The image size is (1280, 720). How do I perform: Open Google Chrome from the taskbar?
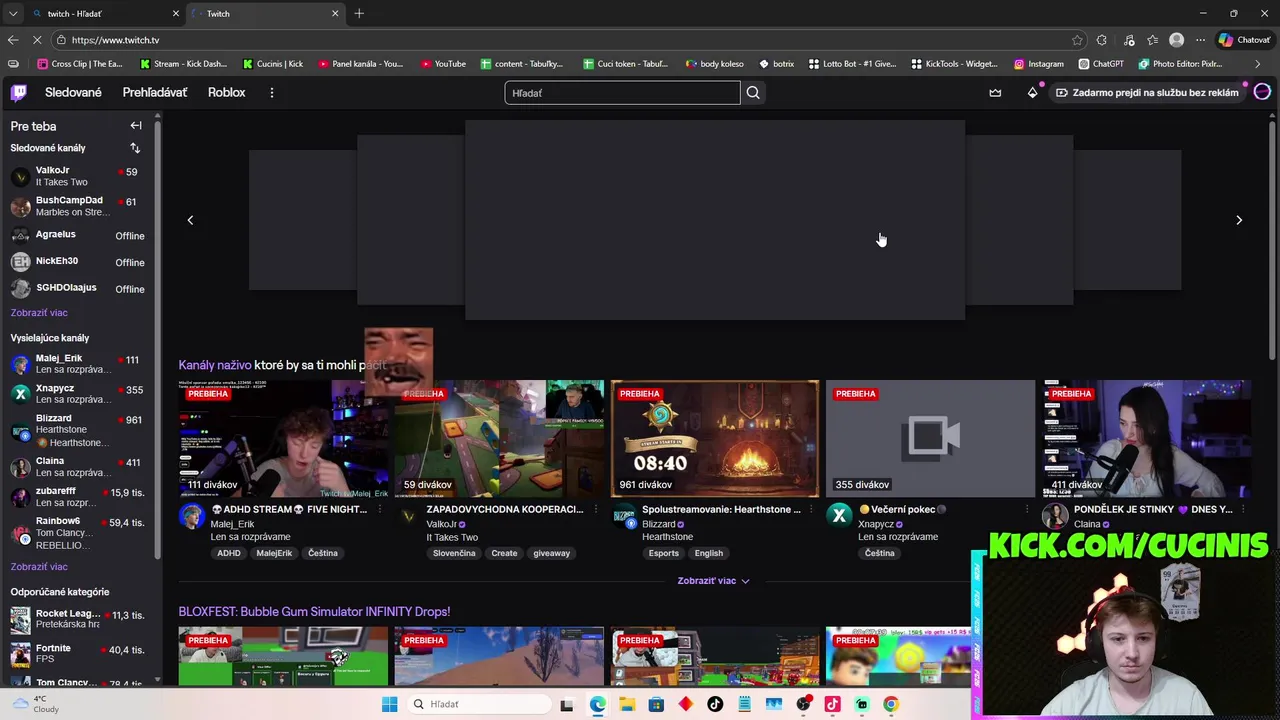click(x=891, y=704)
